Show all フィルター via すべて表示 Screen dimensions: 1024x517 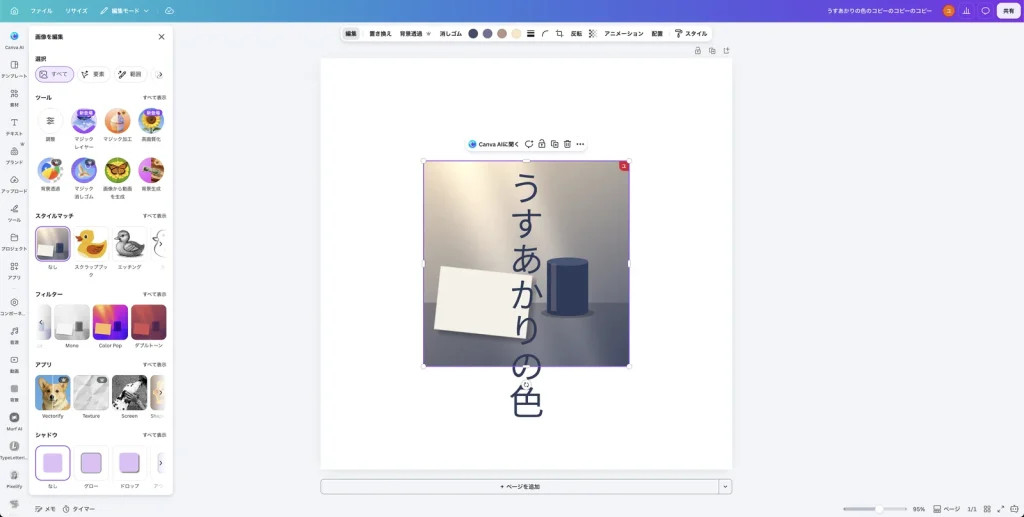tap(154, 294)
